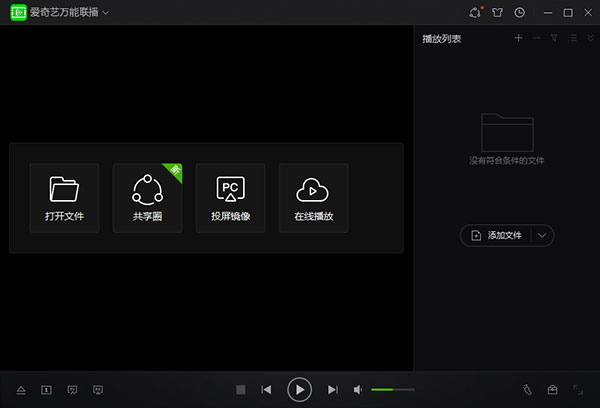Collapse playlist with double chevron icon

[588, 38]
